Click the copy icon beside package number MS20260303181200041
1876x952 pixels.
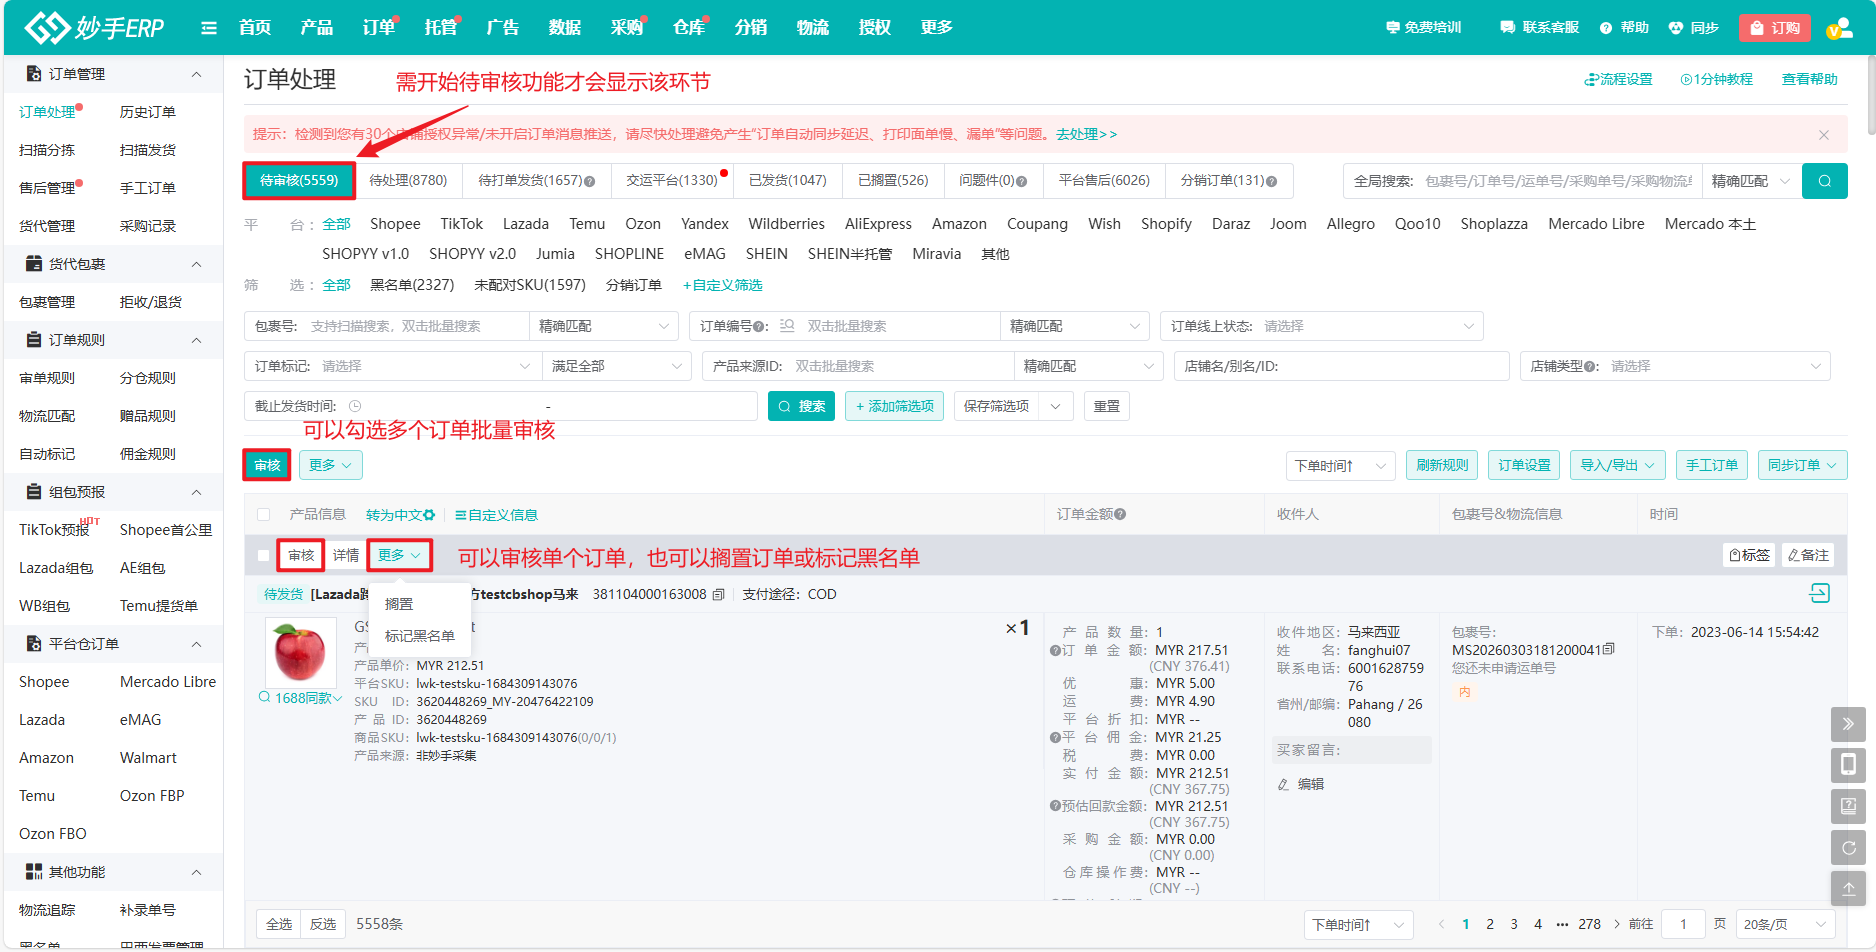pyautogui.click(x=1608, y=650)
